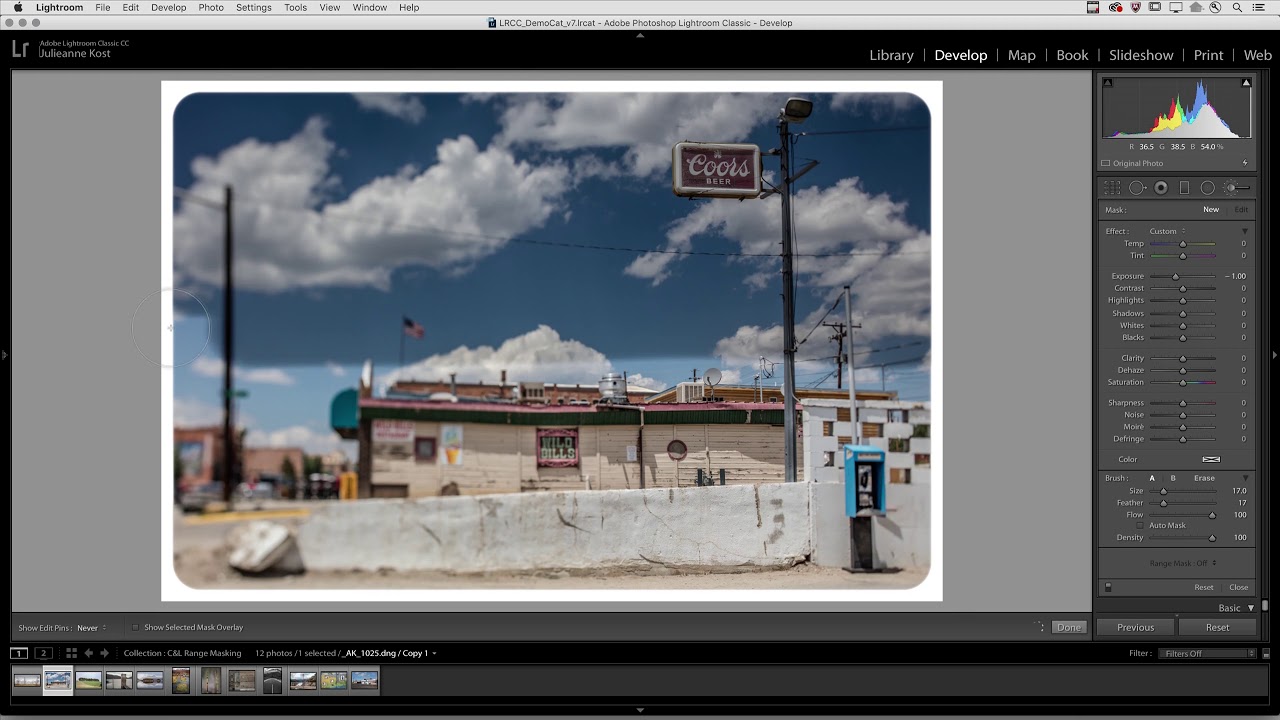Click the Previous button

click(x=1135, y=627)
